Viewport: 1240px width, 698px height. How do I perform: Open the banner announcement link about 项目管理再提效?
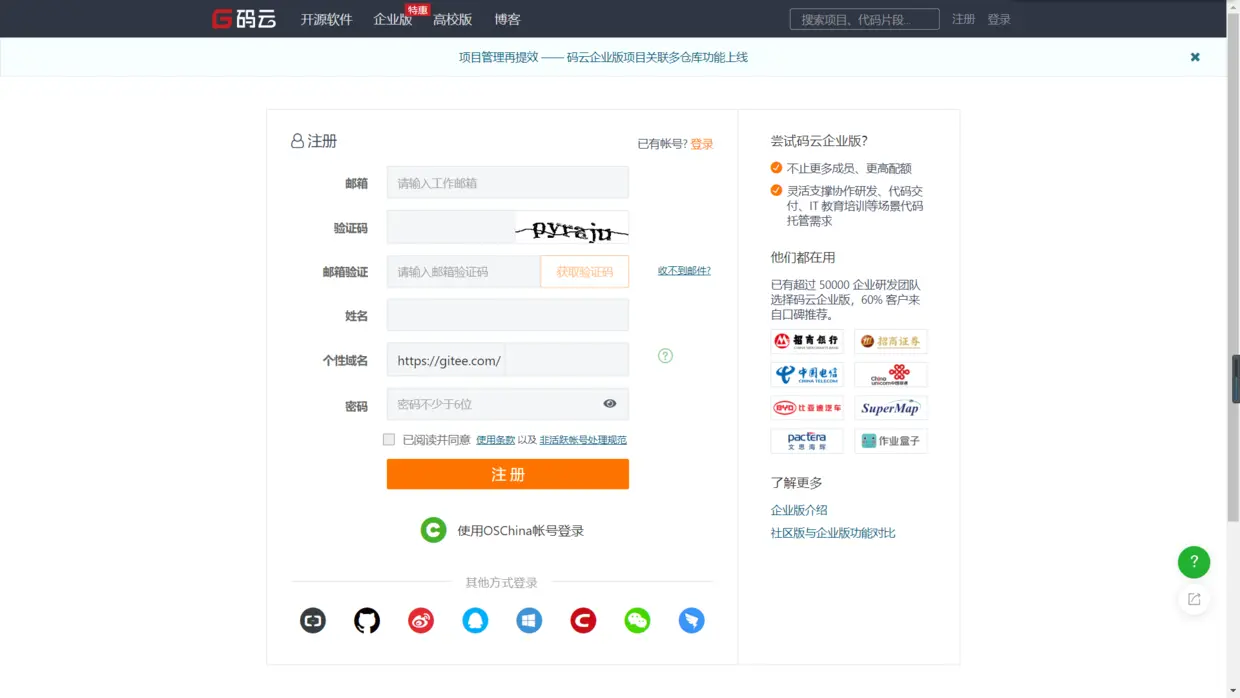click(603, 57)
